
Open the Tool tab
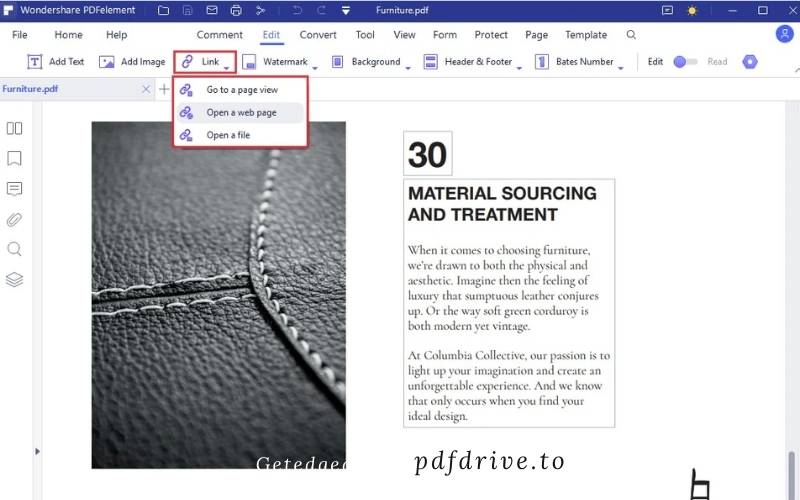[x=365, y=35]
